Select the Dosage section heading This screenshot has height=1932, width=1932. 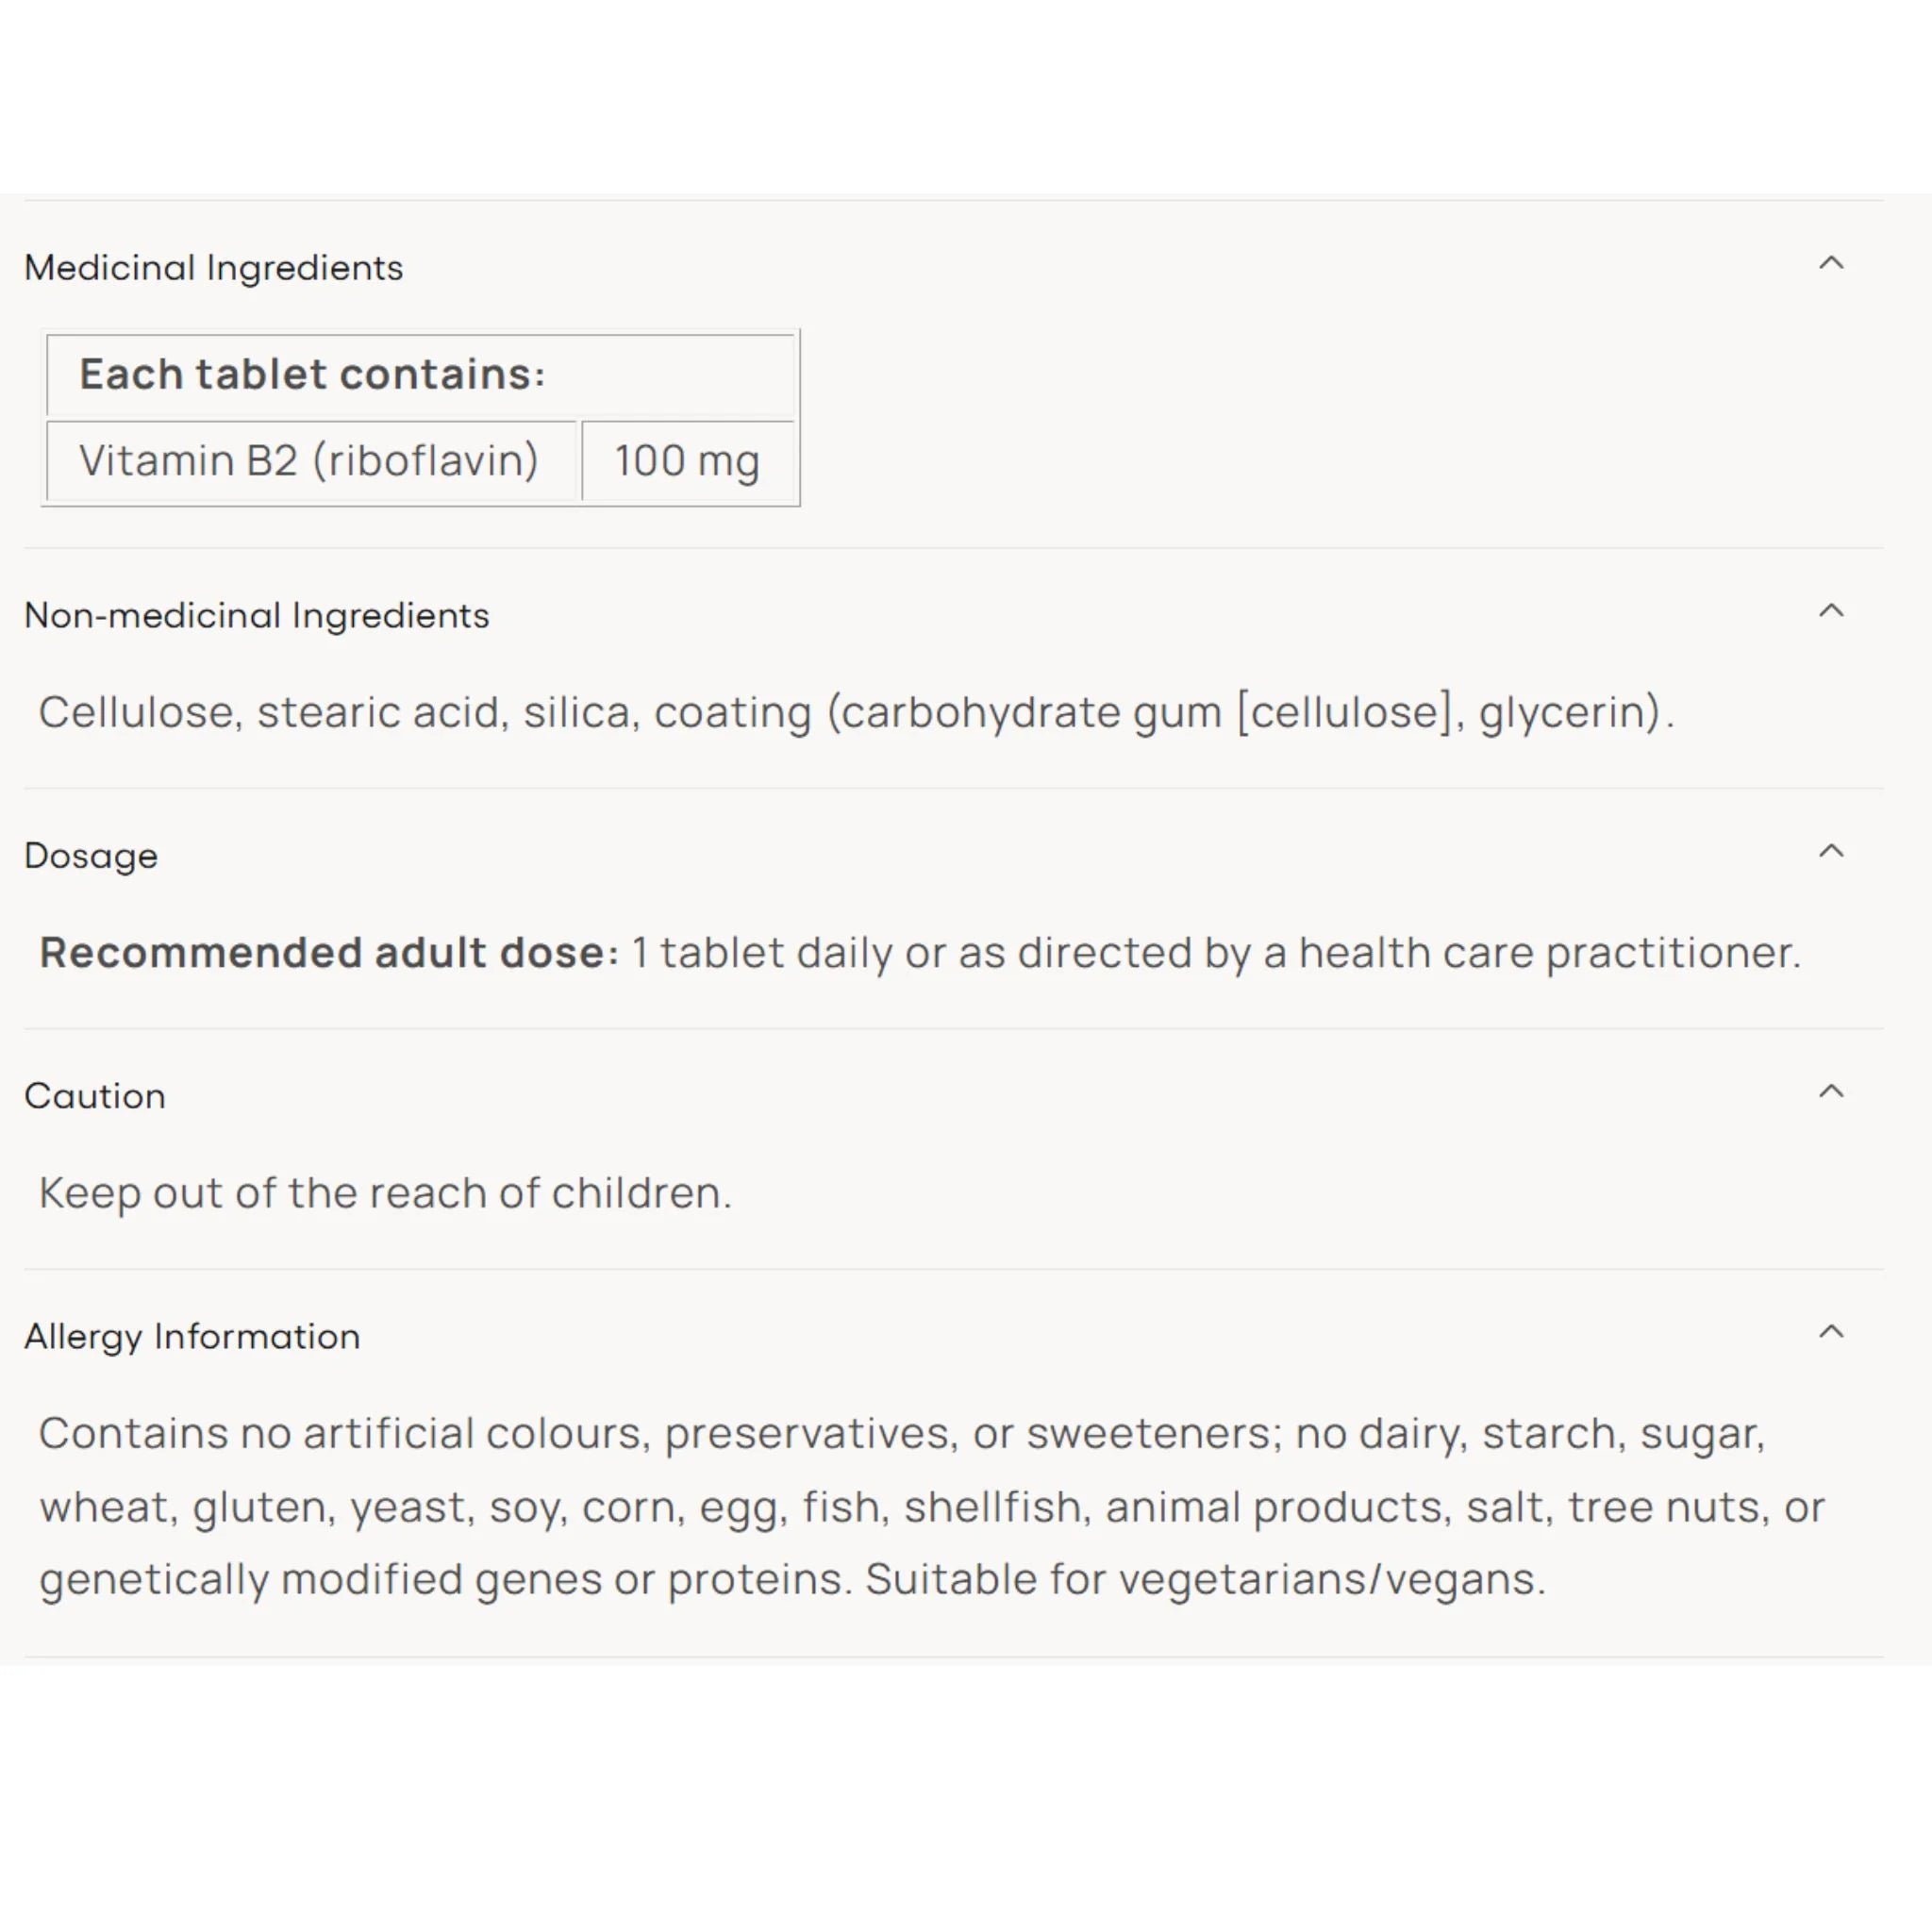point(91,856)
